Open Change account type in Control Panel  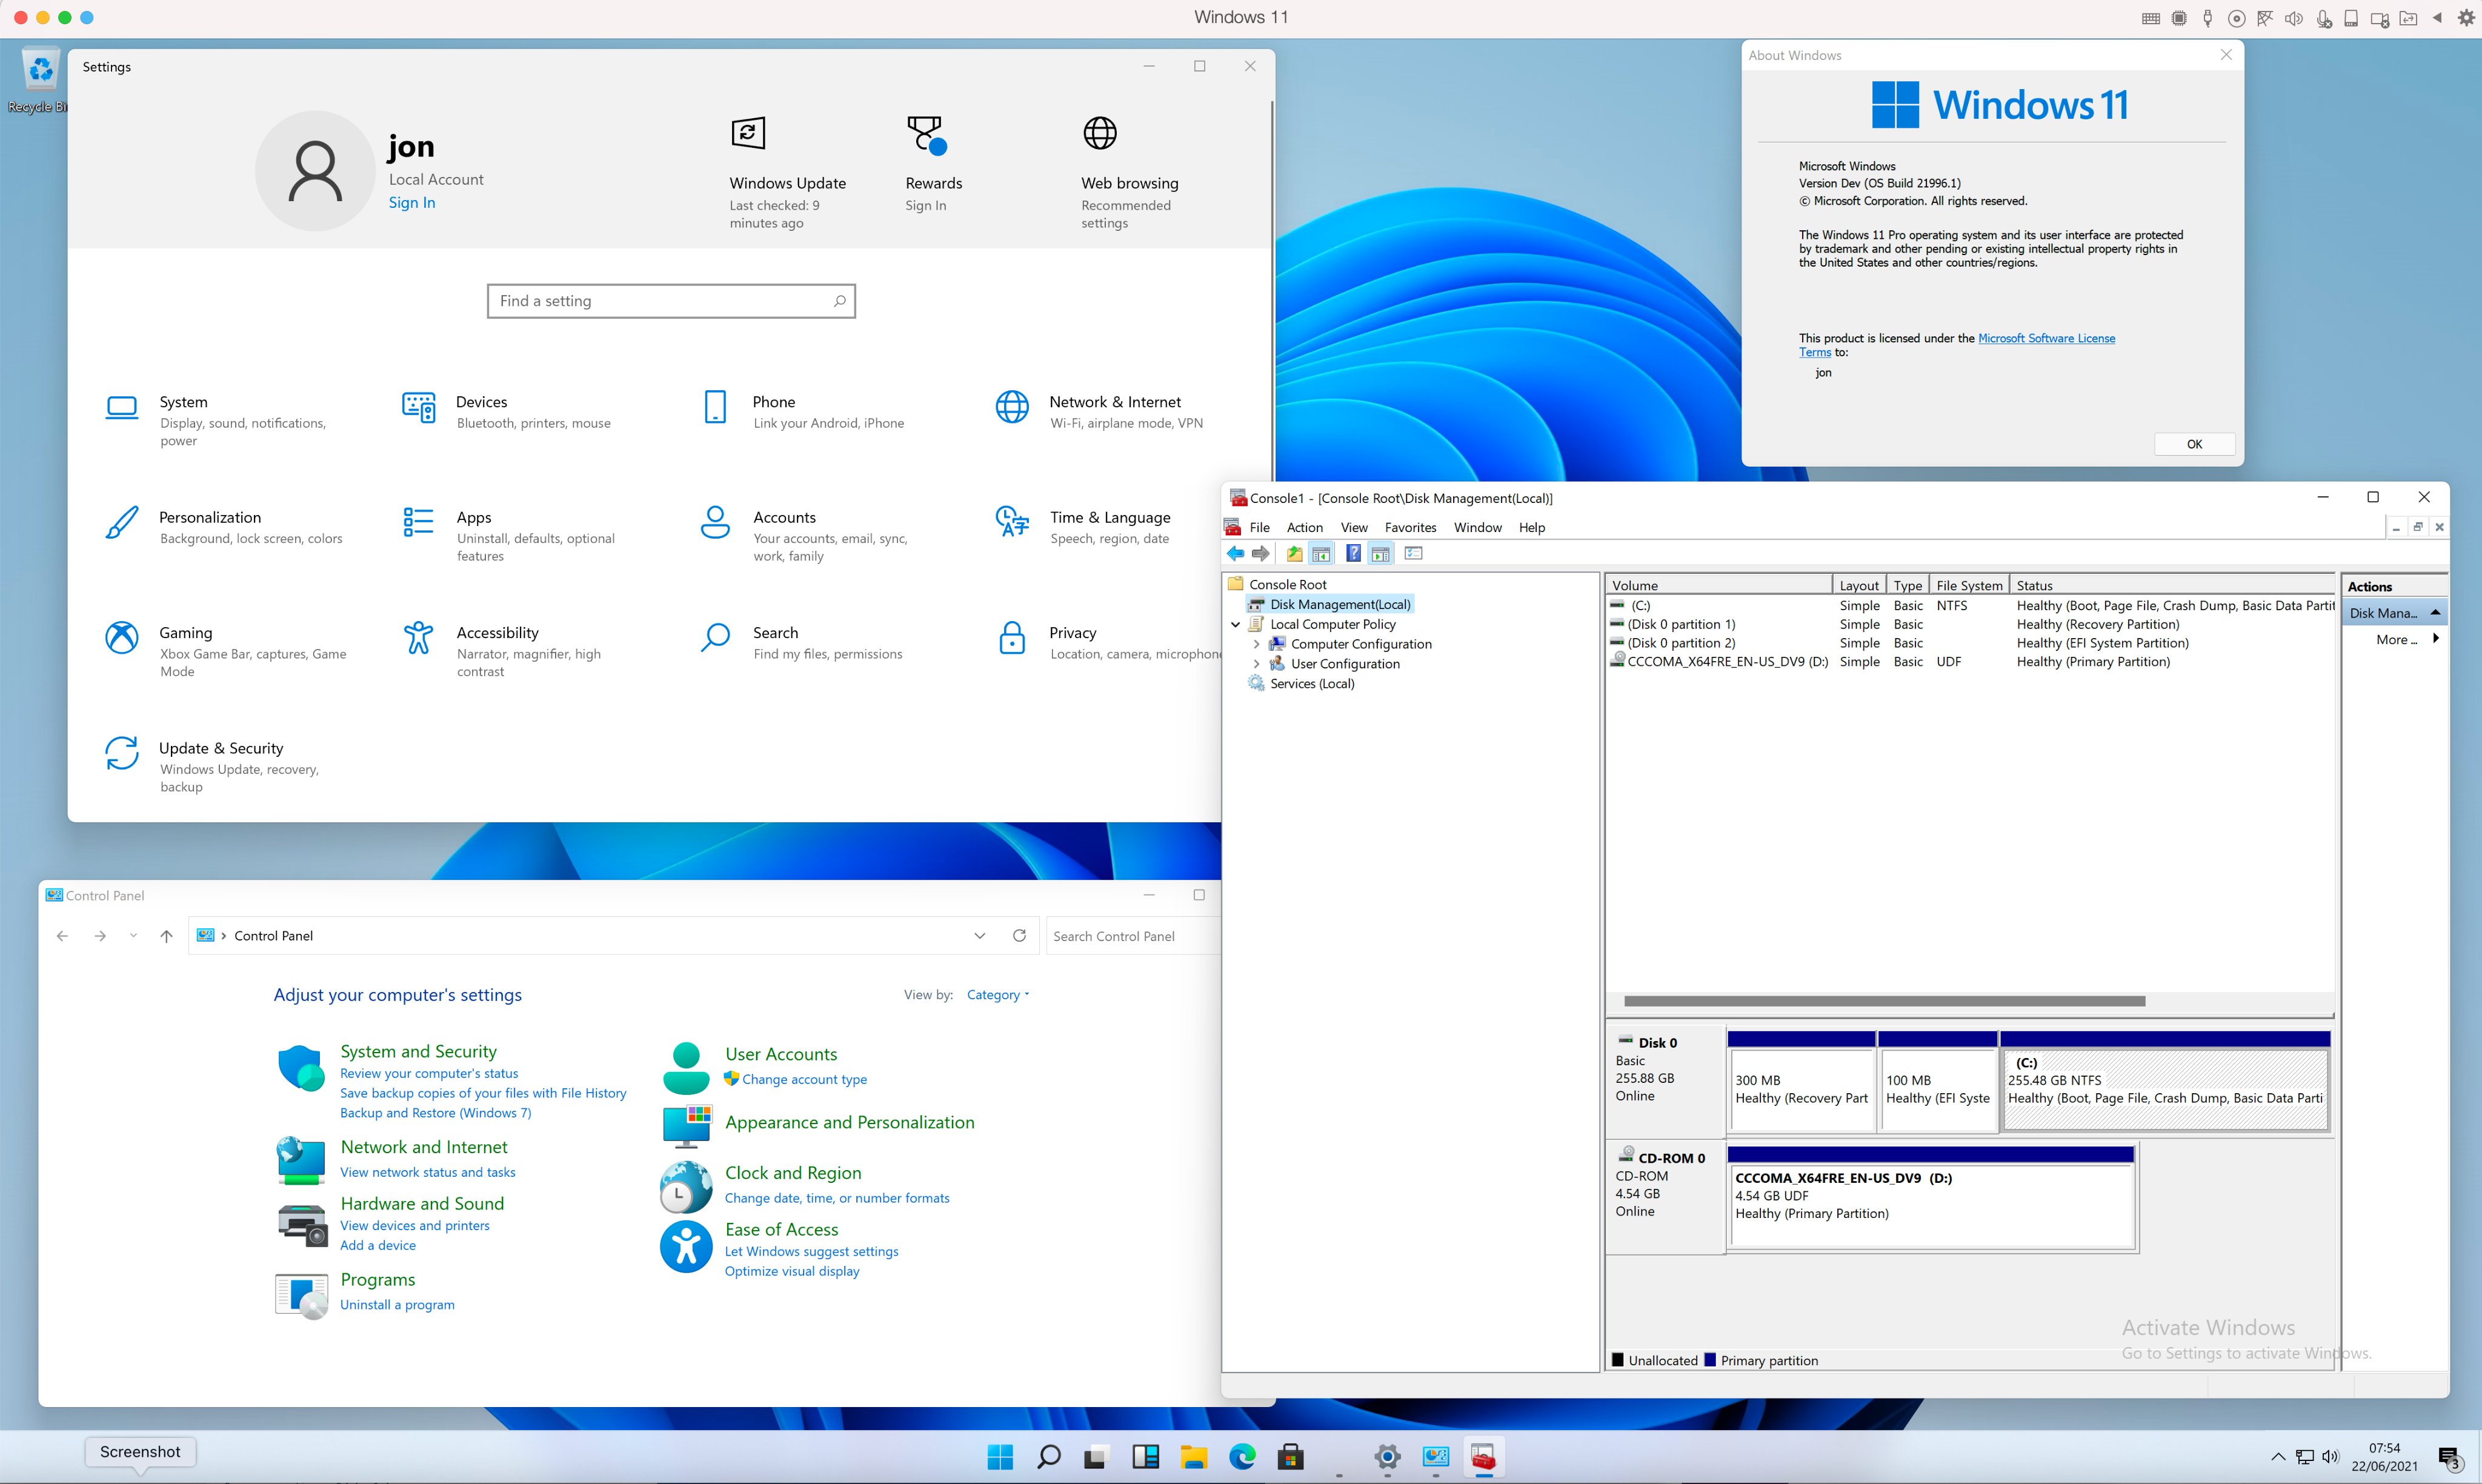(804, 1079)
